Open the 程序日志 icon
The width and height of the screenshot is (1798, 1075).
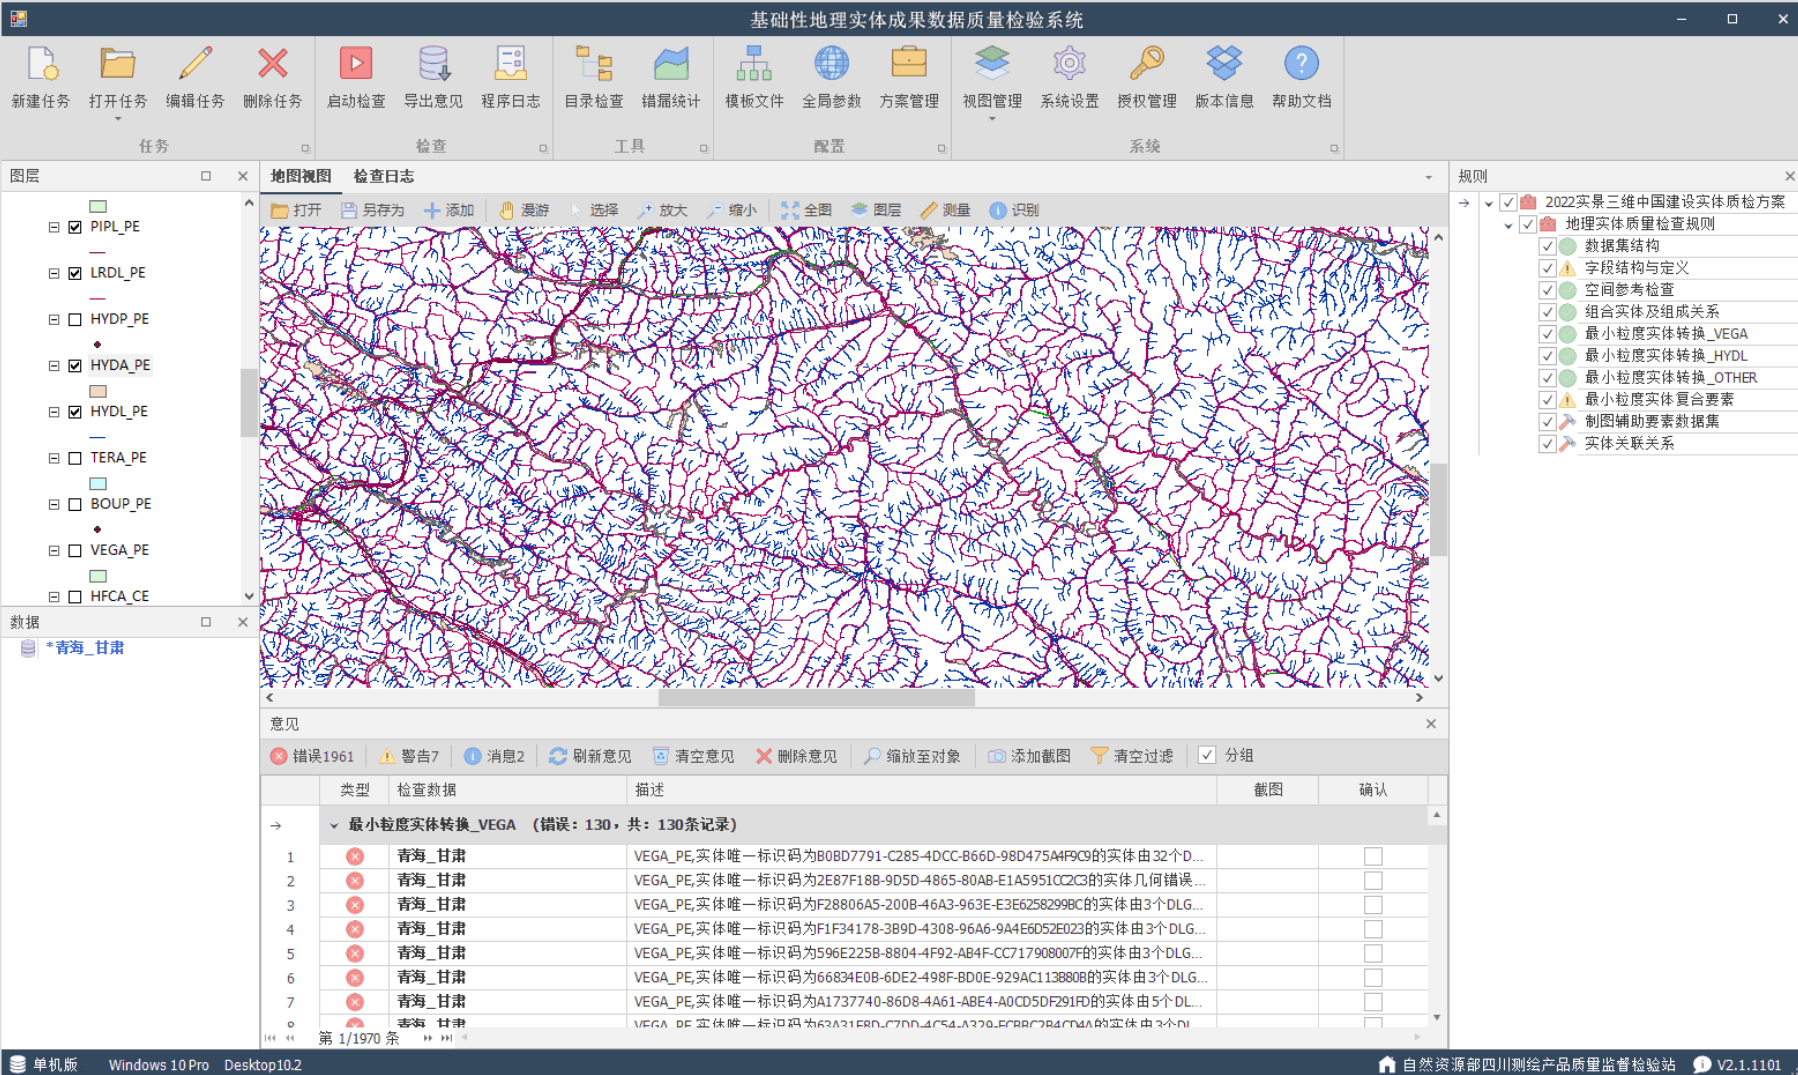click(510, 64)
